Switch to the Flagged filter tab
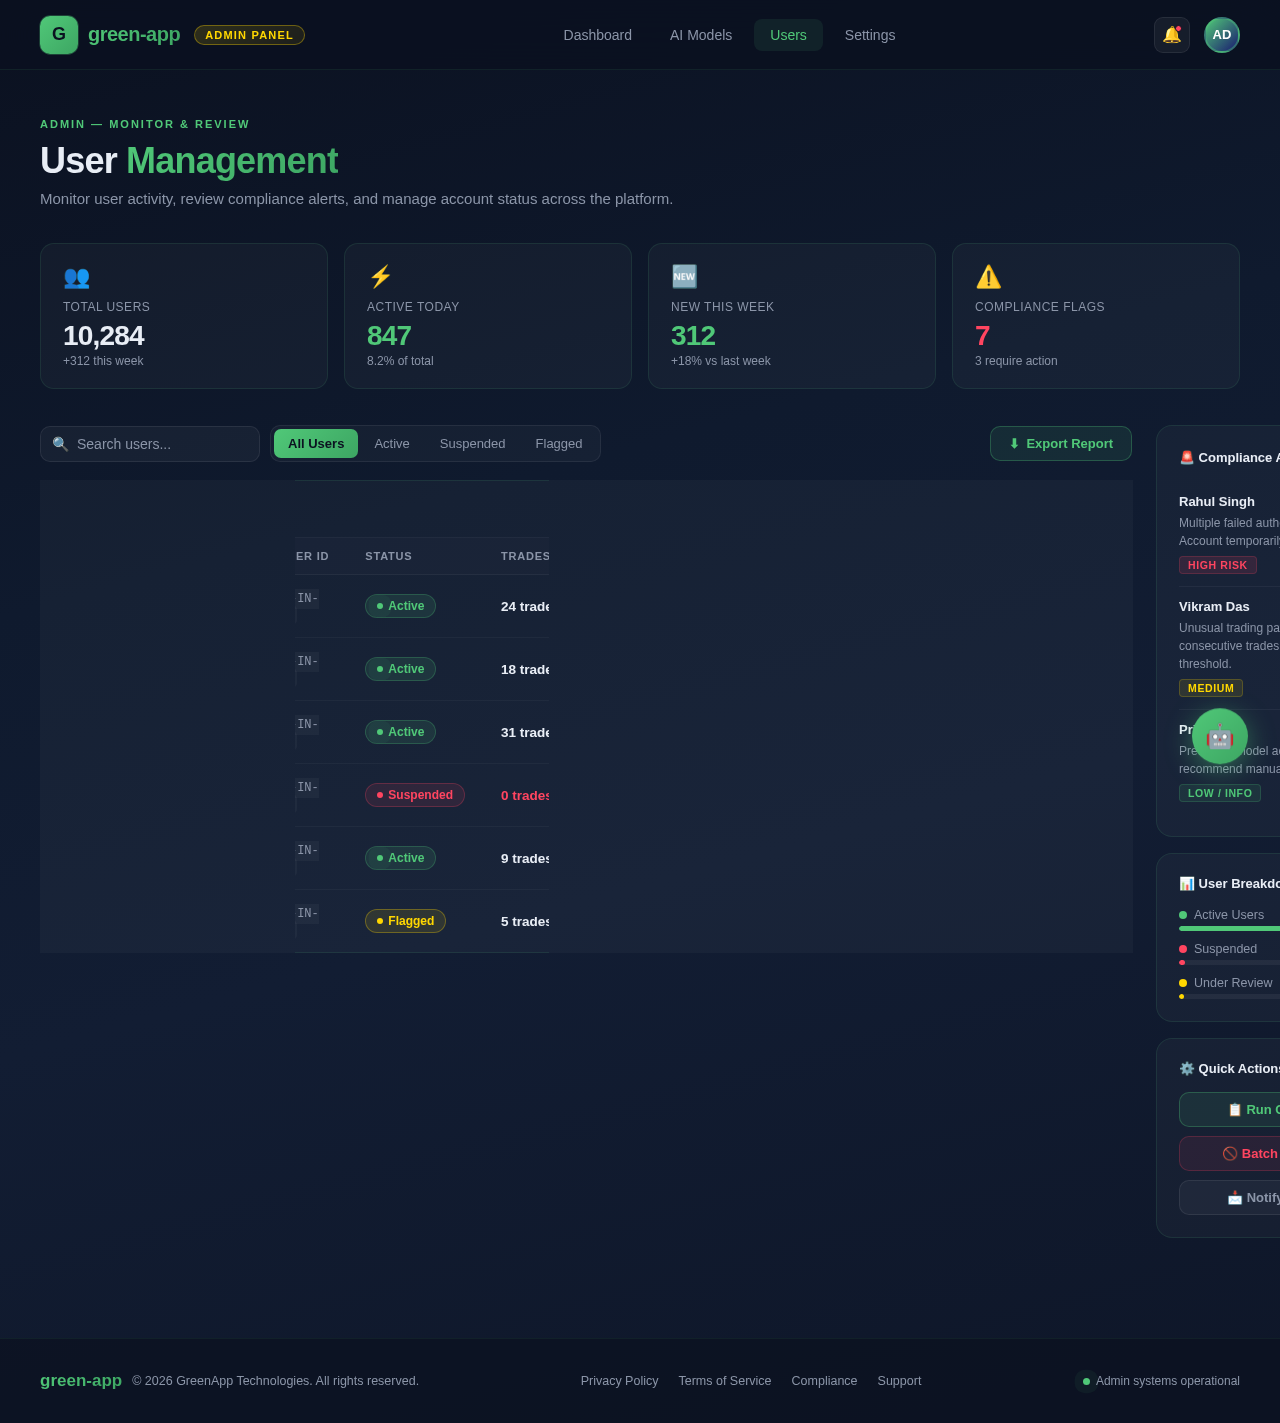The width and height of the screenshot is (1280, 1423). tap(559, 444)
